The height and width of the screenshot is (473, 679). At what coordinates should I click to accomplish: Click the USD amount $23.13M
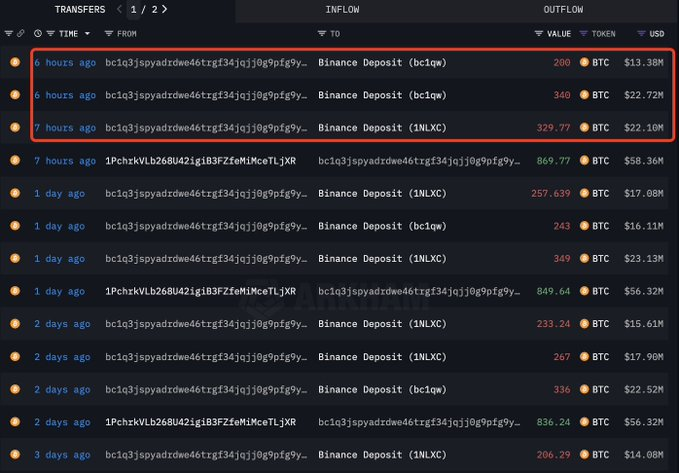(643, 259)
